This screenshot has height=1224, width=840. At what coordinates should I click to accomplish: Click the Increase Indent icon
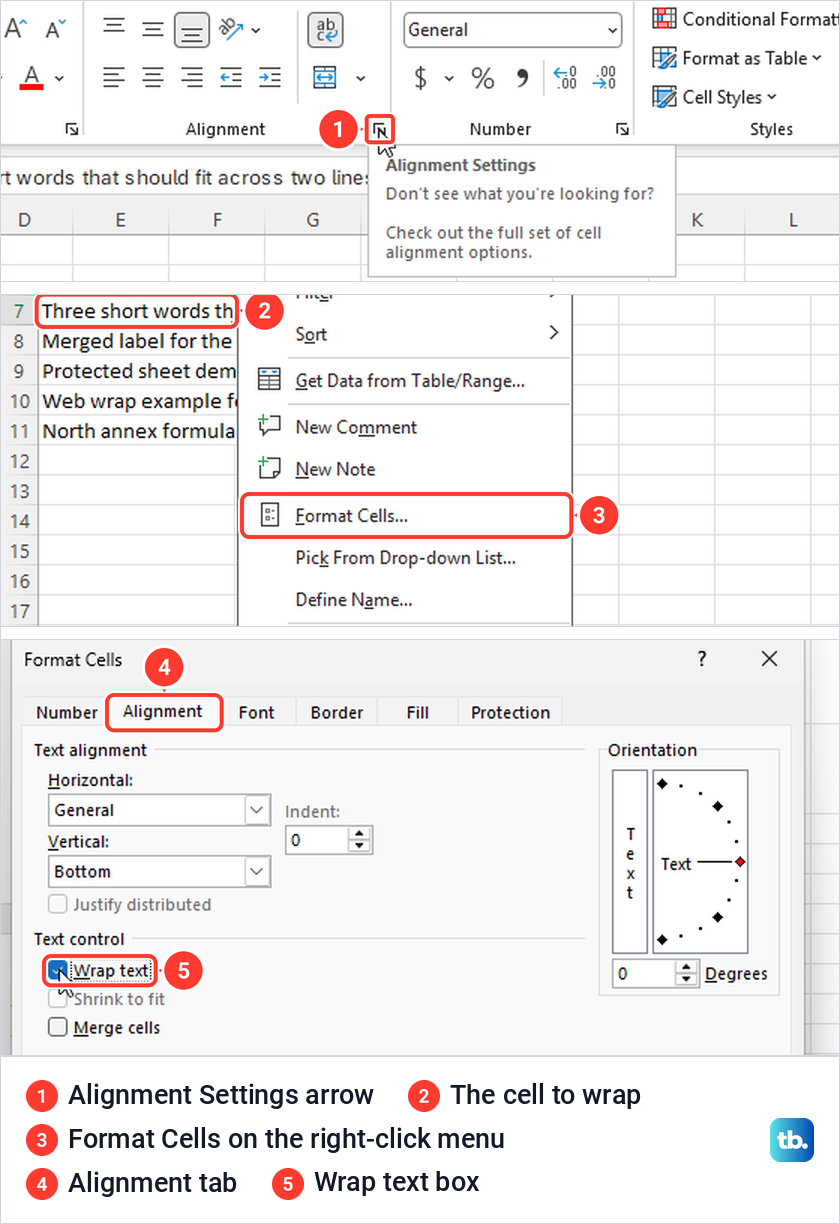point(269,77)
